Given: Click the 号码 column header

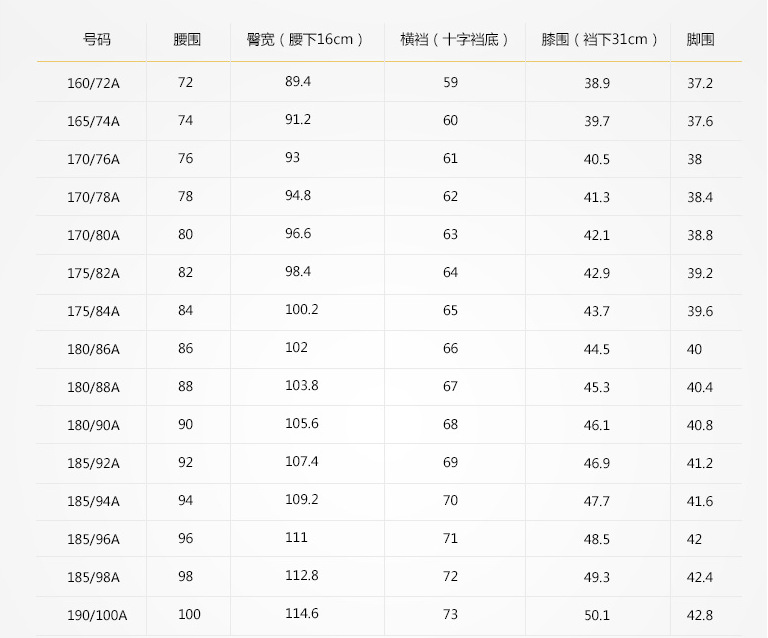Looking at the screenshot, I should pos(97,40).
